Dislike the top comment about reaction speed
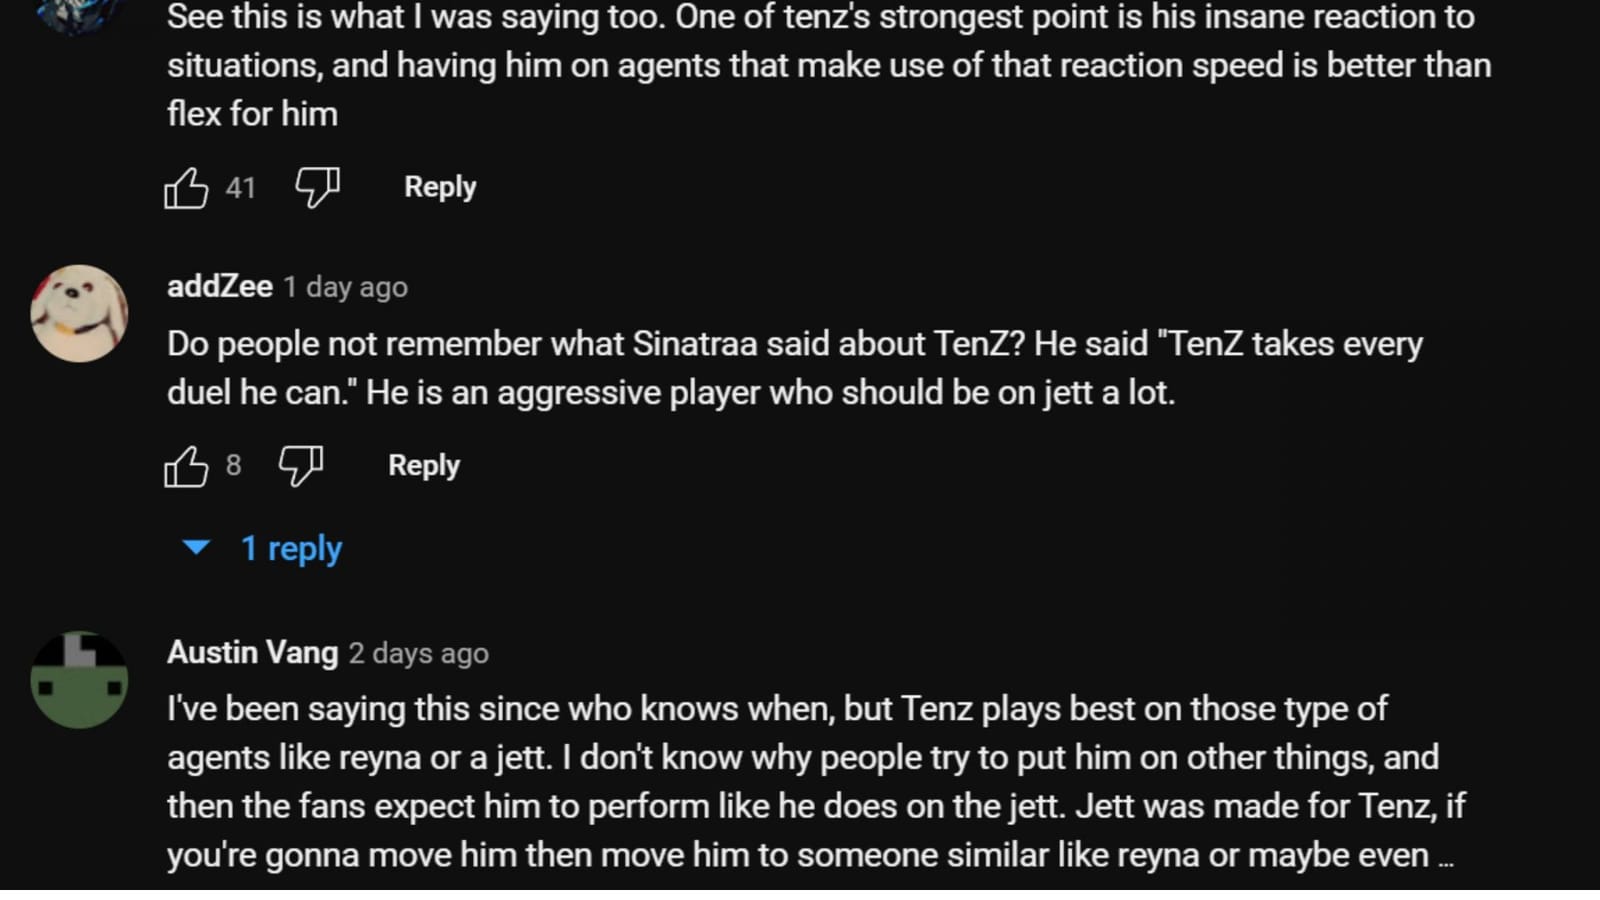Viewport: 1600px width, 900px height. click(x=316, y=186)
